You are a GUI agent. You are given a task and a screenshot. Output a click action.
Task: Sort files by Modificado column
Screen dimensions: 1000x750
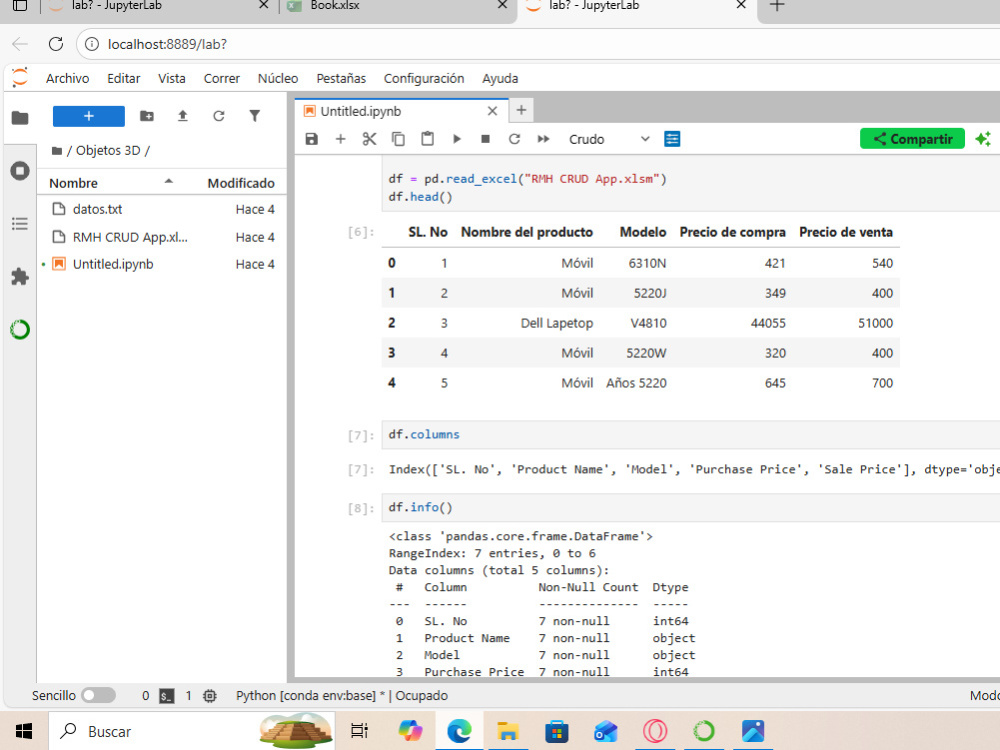click(x=241, y=183)
